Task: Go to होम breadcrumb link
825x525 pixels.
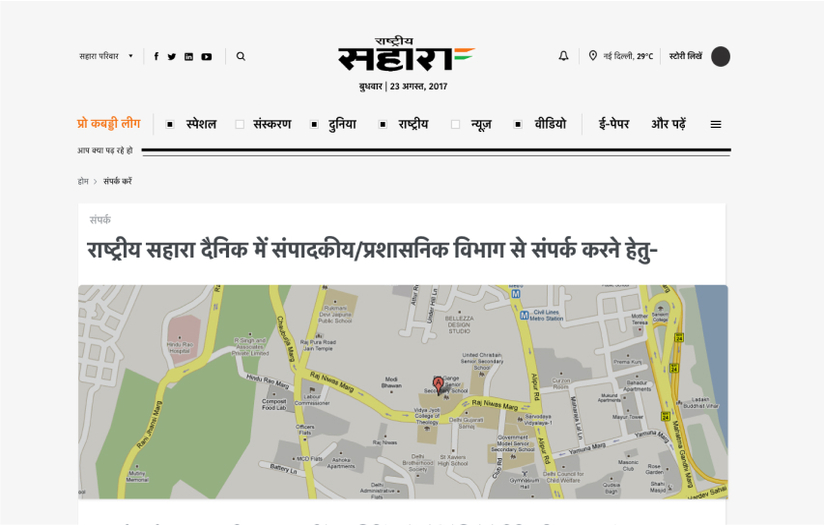Action: point(83,181)
